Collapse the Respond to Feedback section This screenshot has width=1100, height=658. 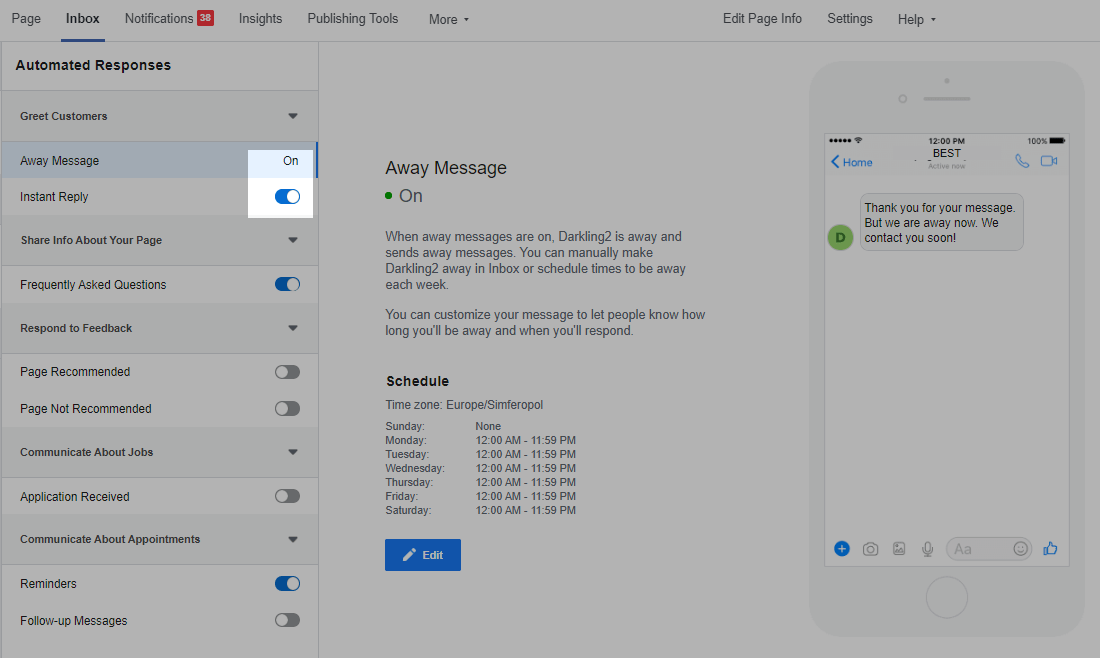pyautogui.click(x=293, y=328)
